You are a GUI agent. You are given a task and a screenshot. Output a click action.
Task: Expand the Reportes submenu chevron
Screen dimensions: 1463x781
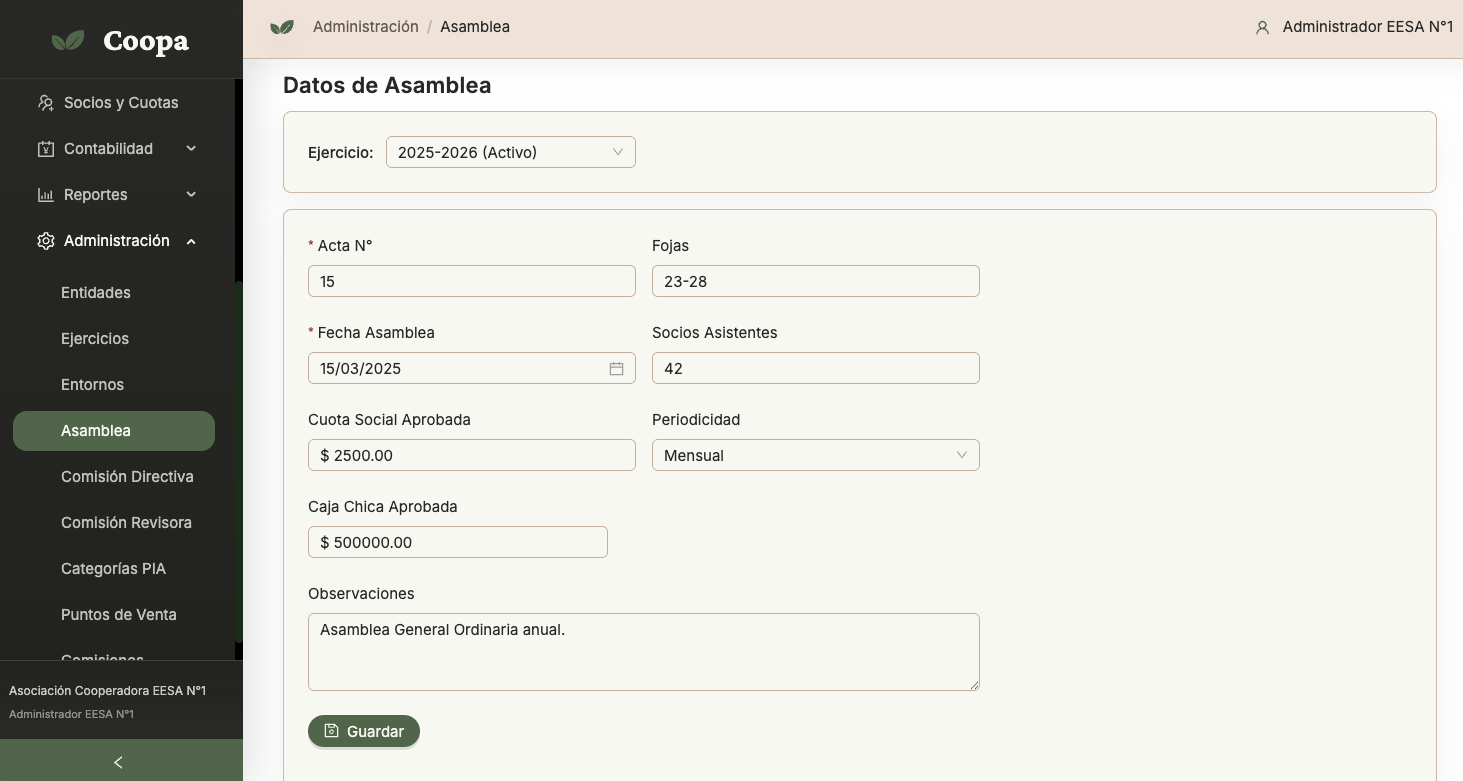tap(191, 195)
